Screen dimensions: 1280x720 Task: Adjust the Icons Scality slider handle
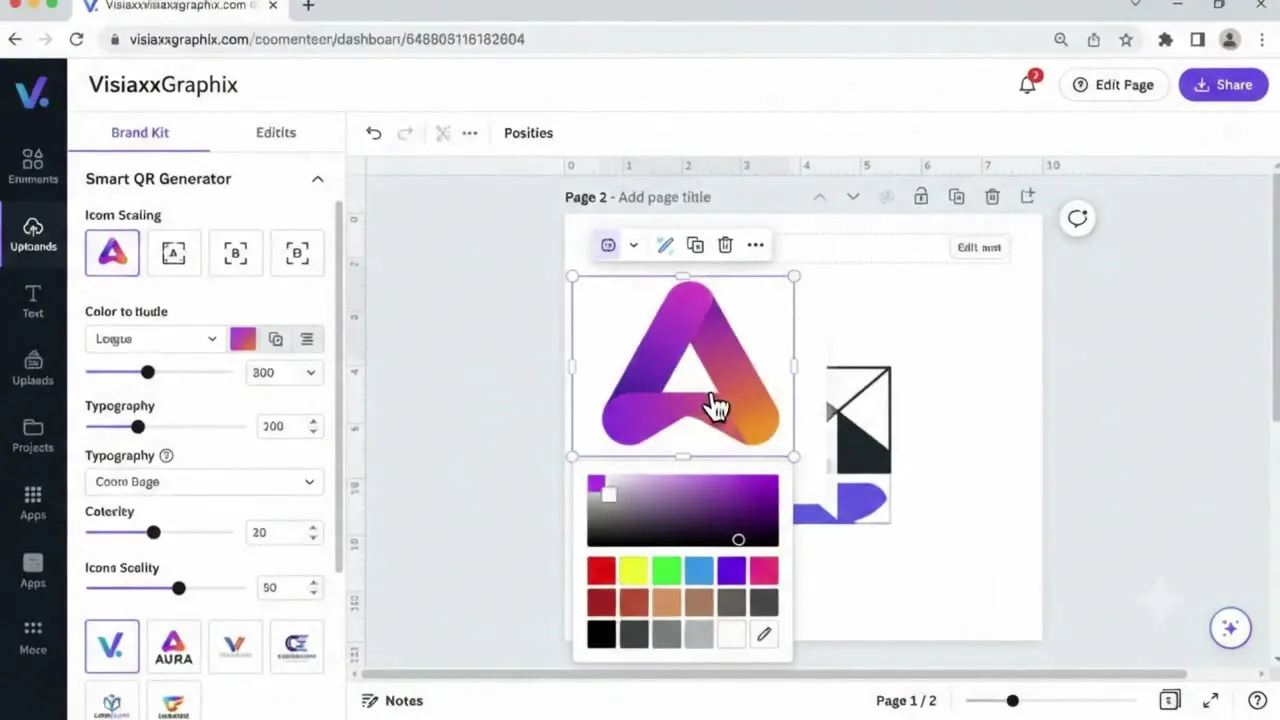point(178,588)
